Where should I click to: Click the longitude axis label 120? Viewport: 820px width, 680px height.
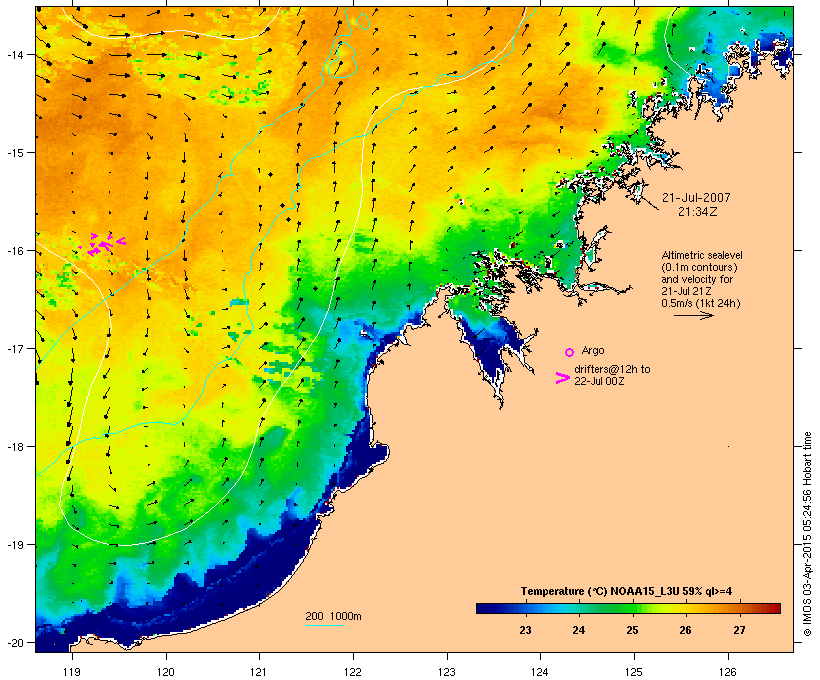click(x=166, y=672)
